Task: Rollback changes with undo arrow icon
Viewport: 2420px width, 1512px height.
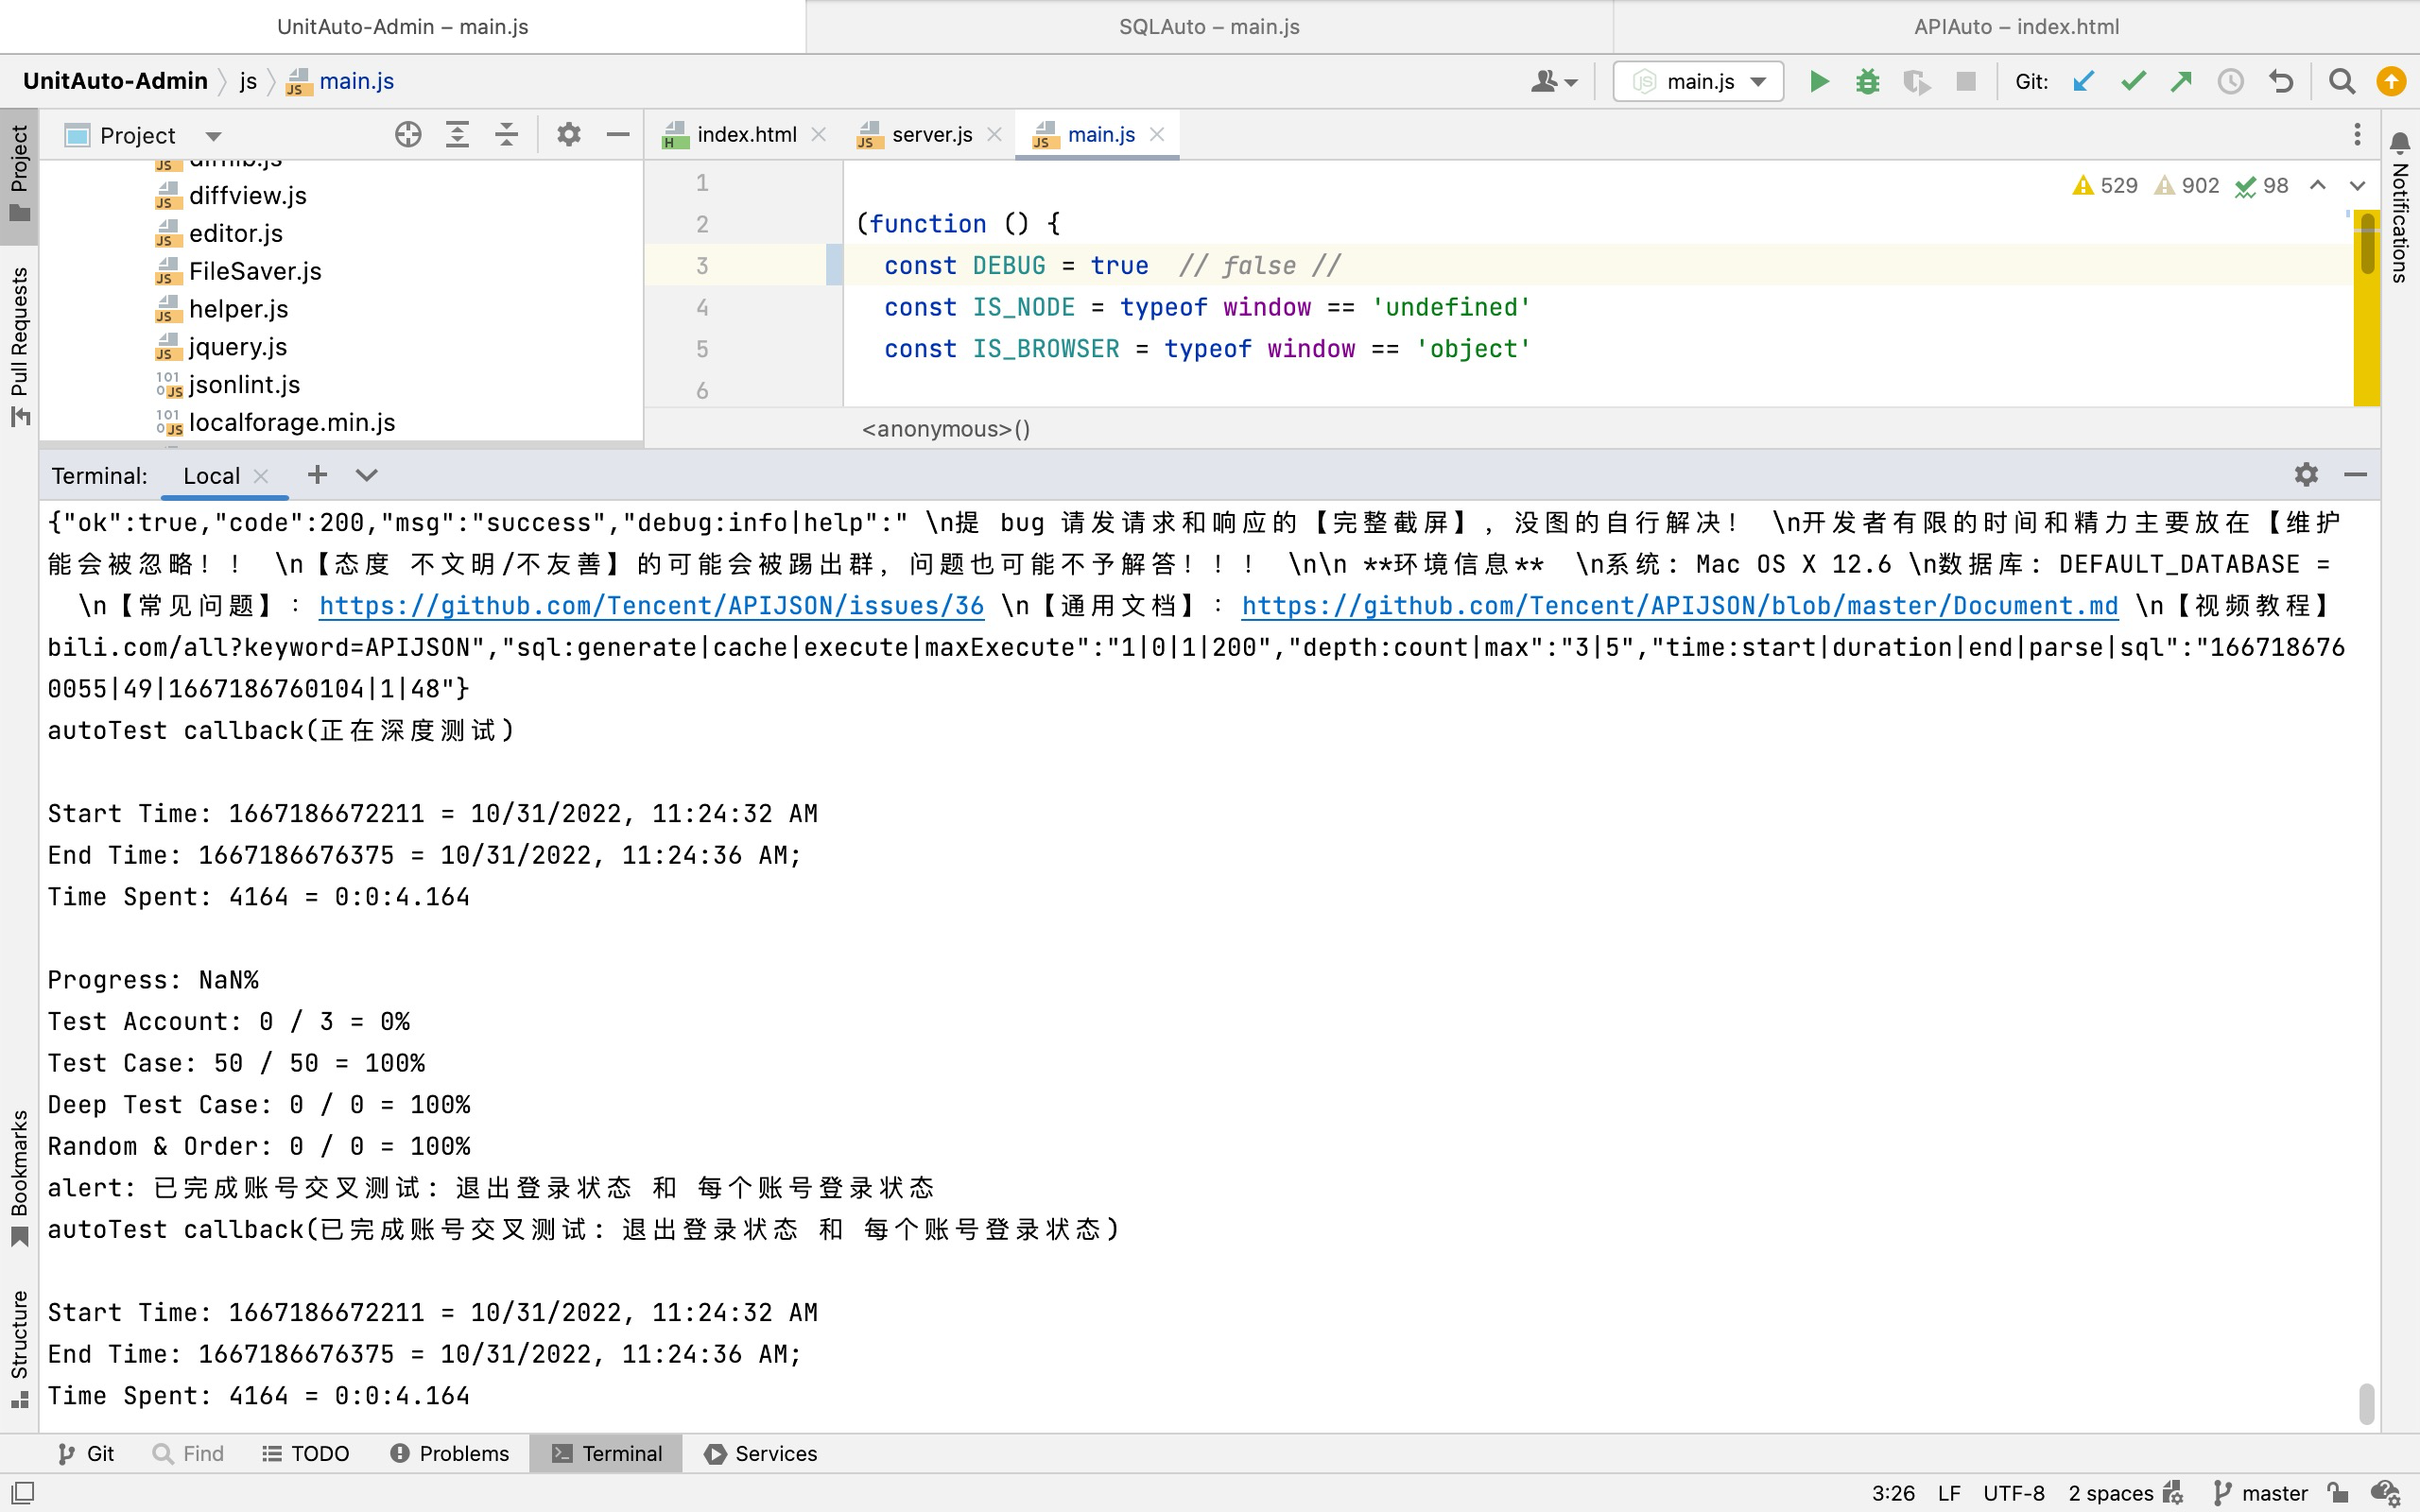Action: click(x=2280, y=81)
